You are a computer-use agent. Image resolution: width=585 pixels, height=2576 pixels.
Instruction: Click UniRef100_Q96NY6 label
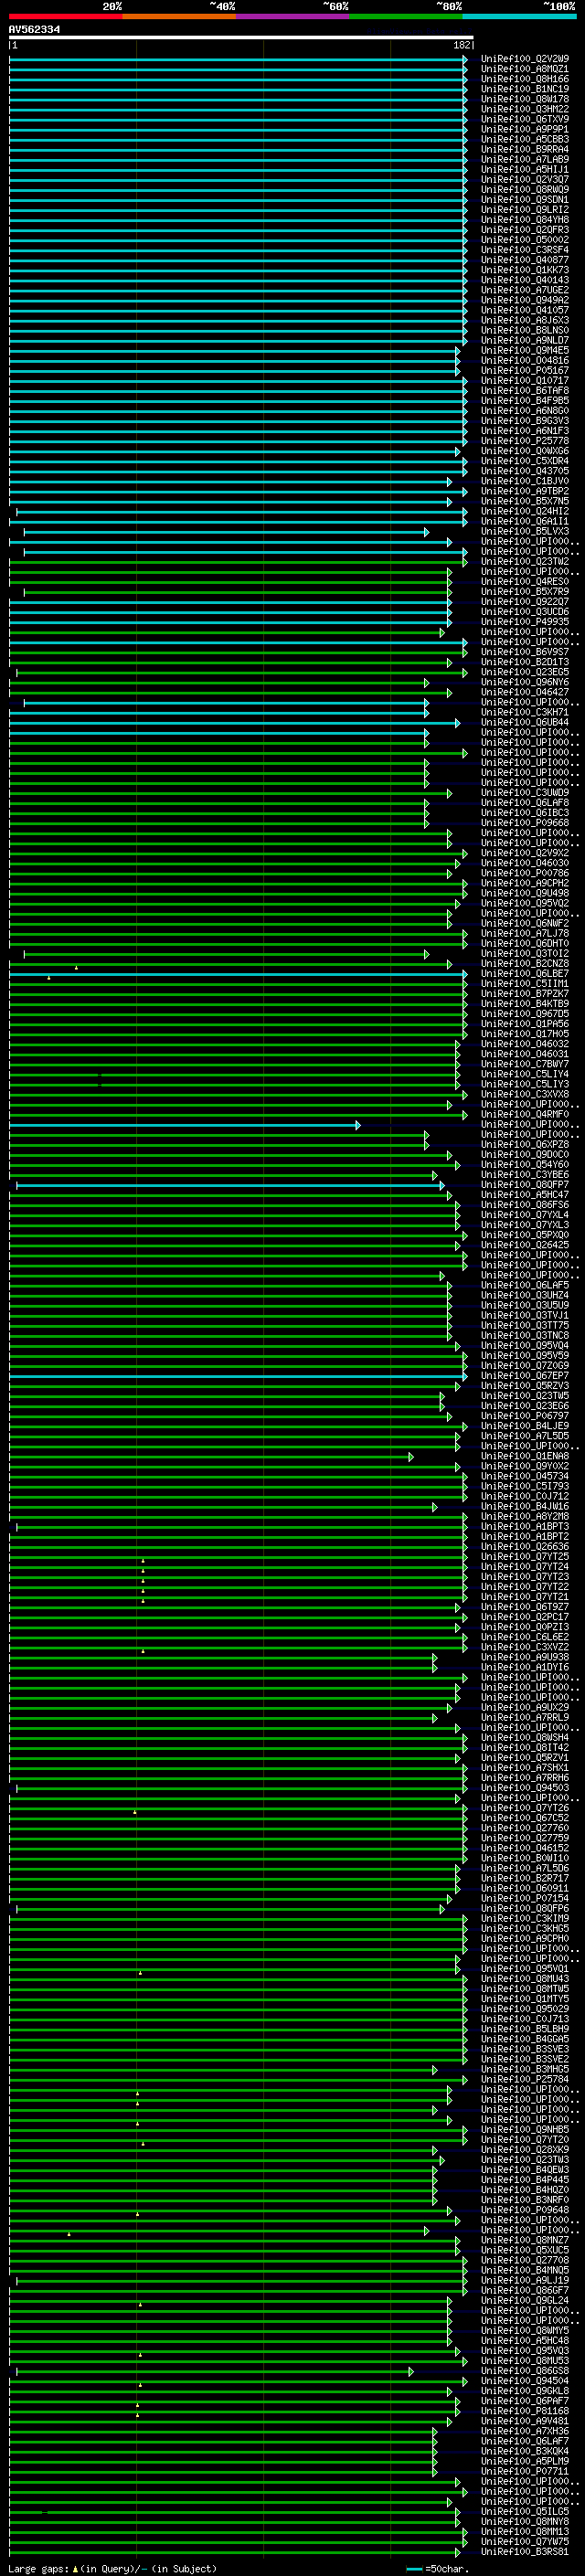[x=524, y=682]
